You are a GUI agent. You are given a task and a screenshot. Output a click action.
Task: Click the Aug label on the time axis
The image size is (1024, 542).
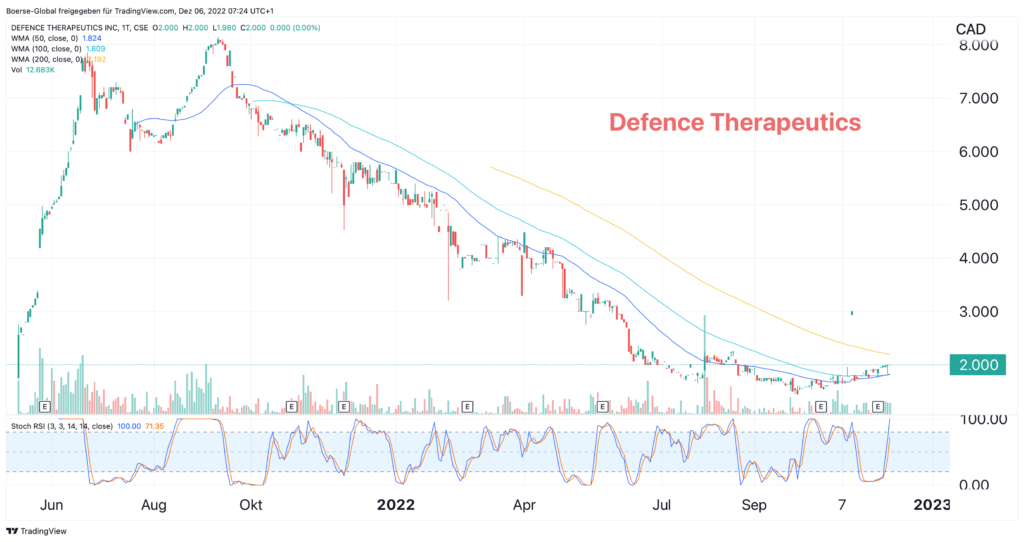(x=154, y=505)
